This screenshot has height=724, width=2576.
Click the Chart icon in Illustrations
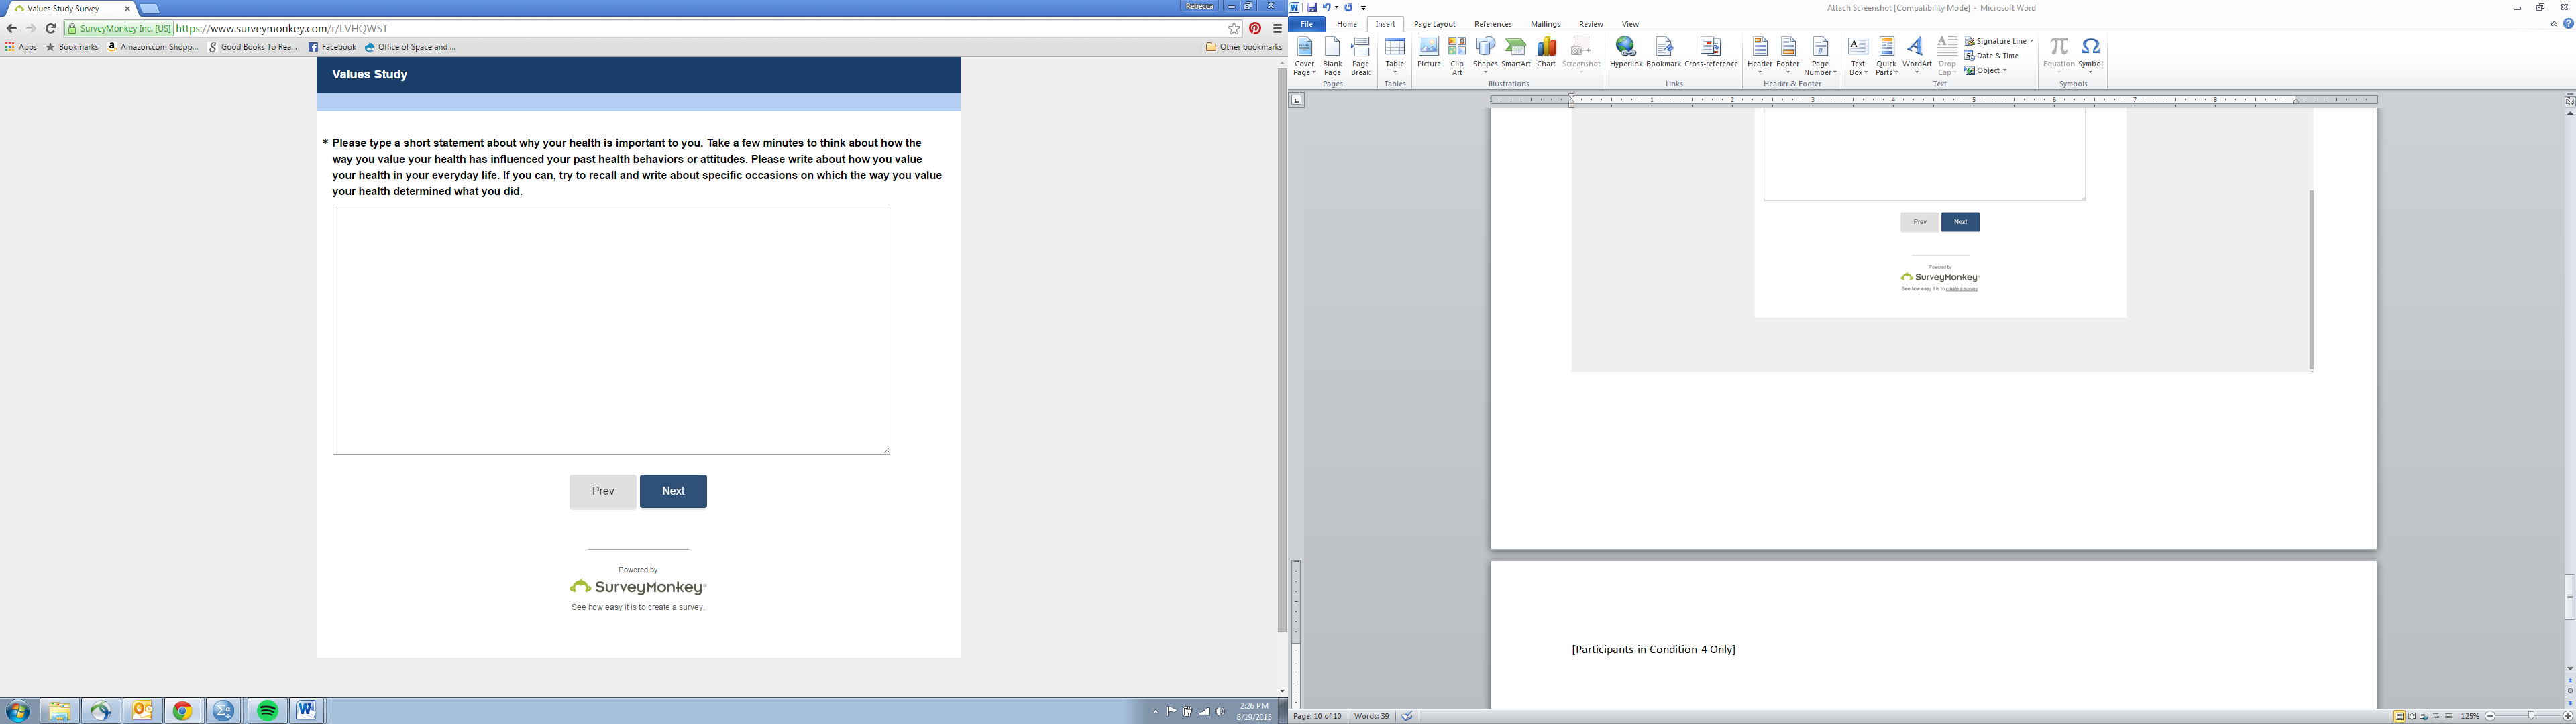[1546, 53]
